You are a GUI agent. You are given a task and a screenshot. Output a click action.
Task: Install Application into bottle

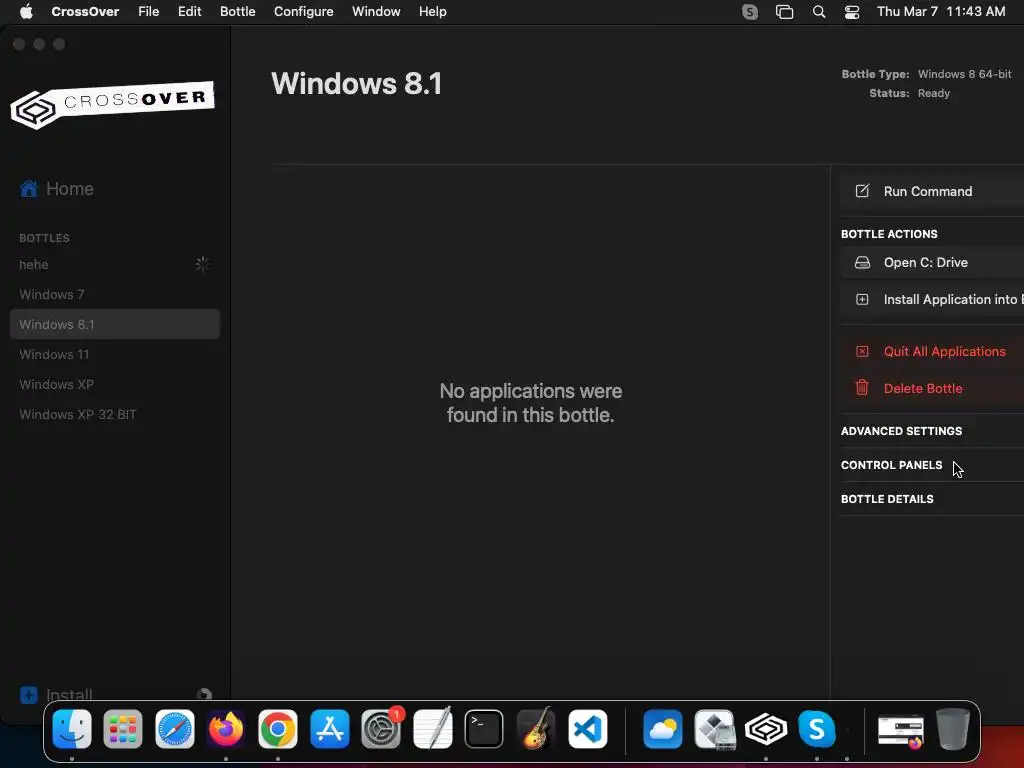click(x=932, y=300)
